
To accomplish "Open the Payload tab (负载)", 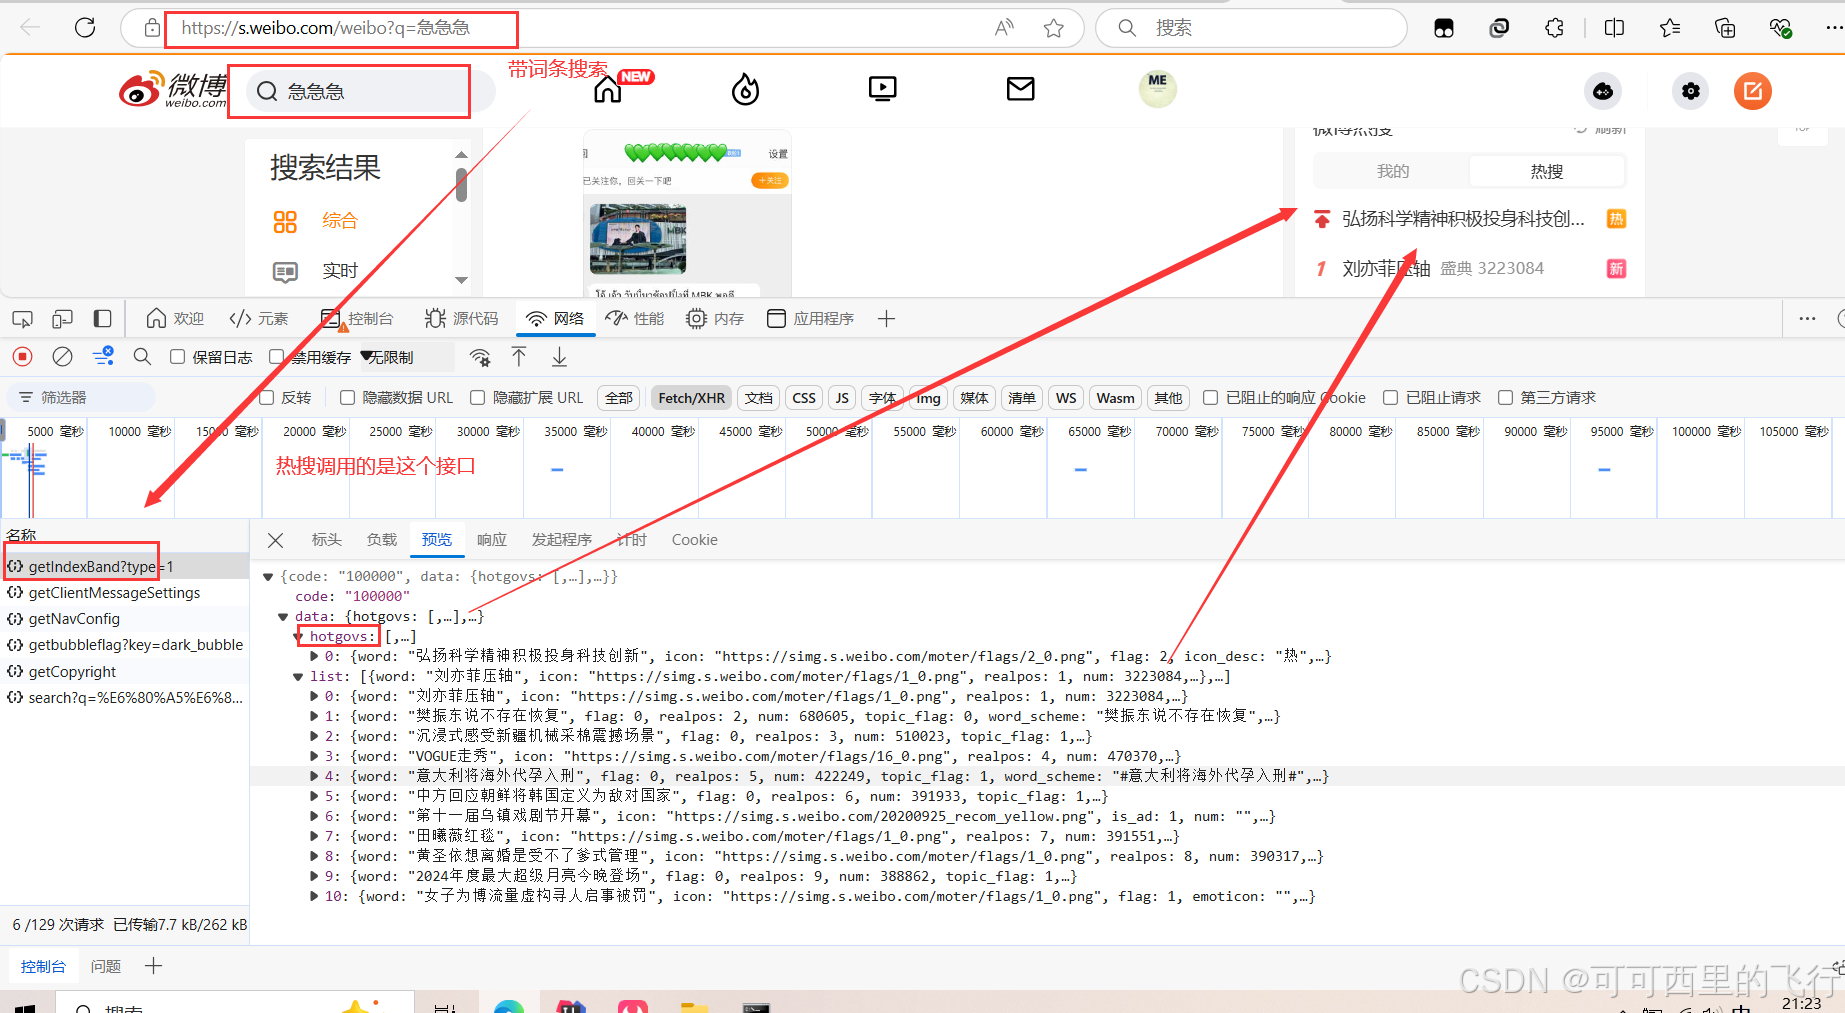I will click(381, 540).
